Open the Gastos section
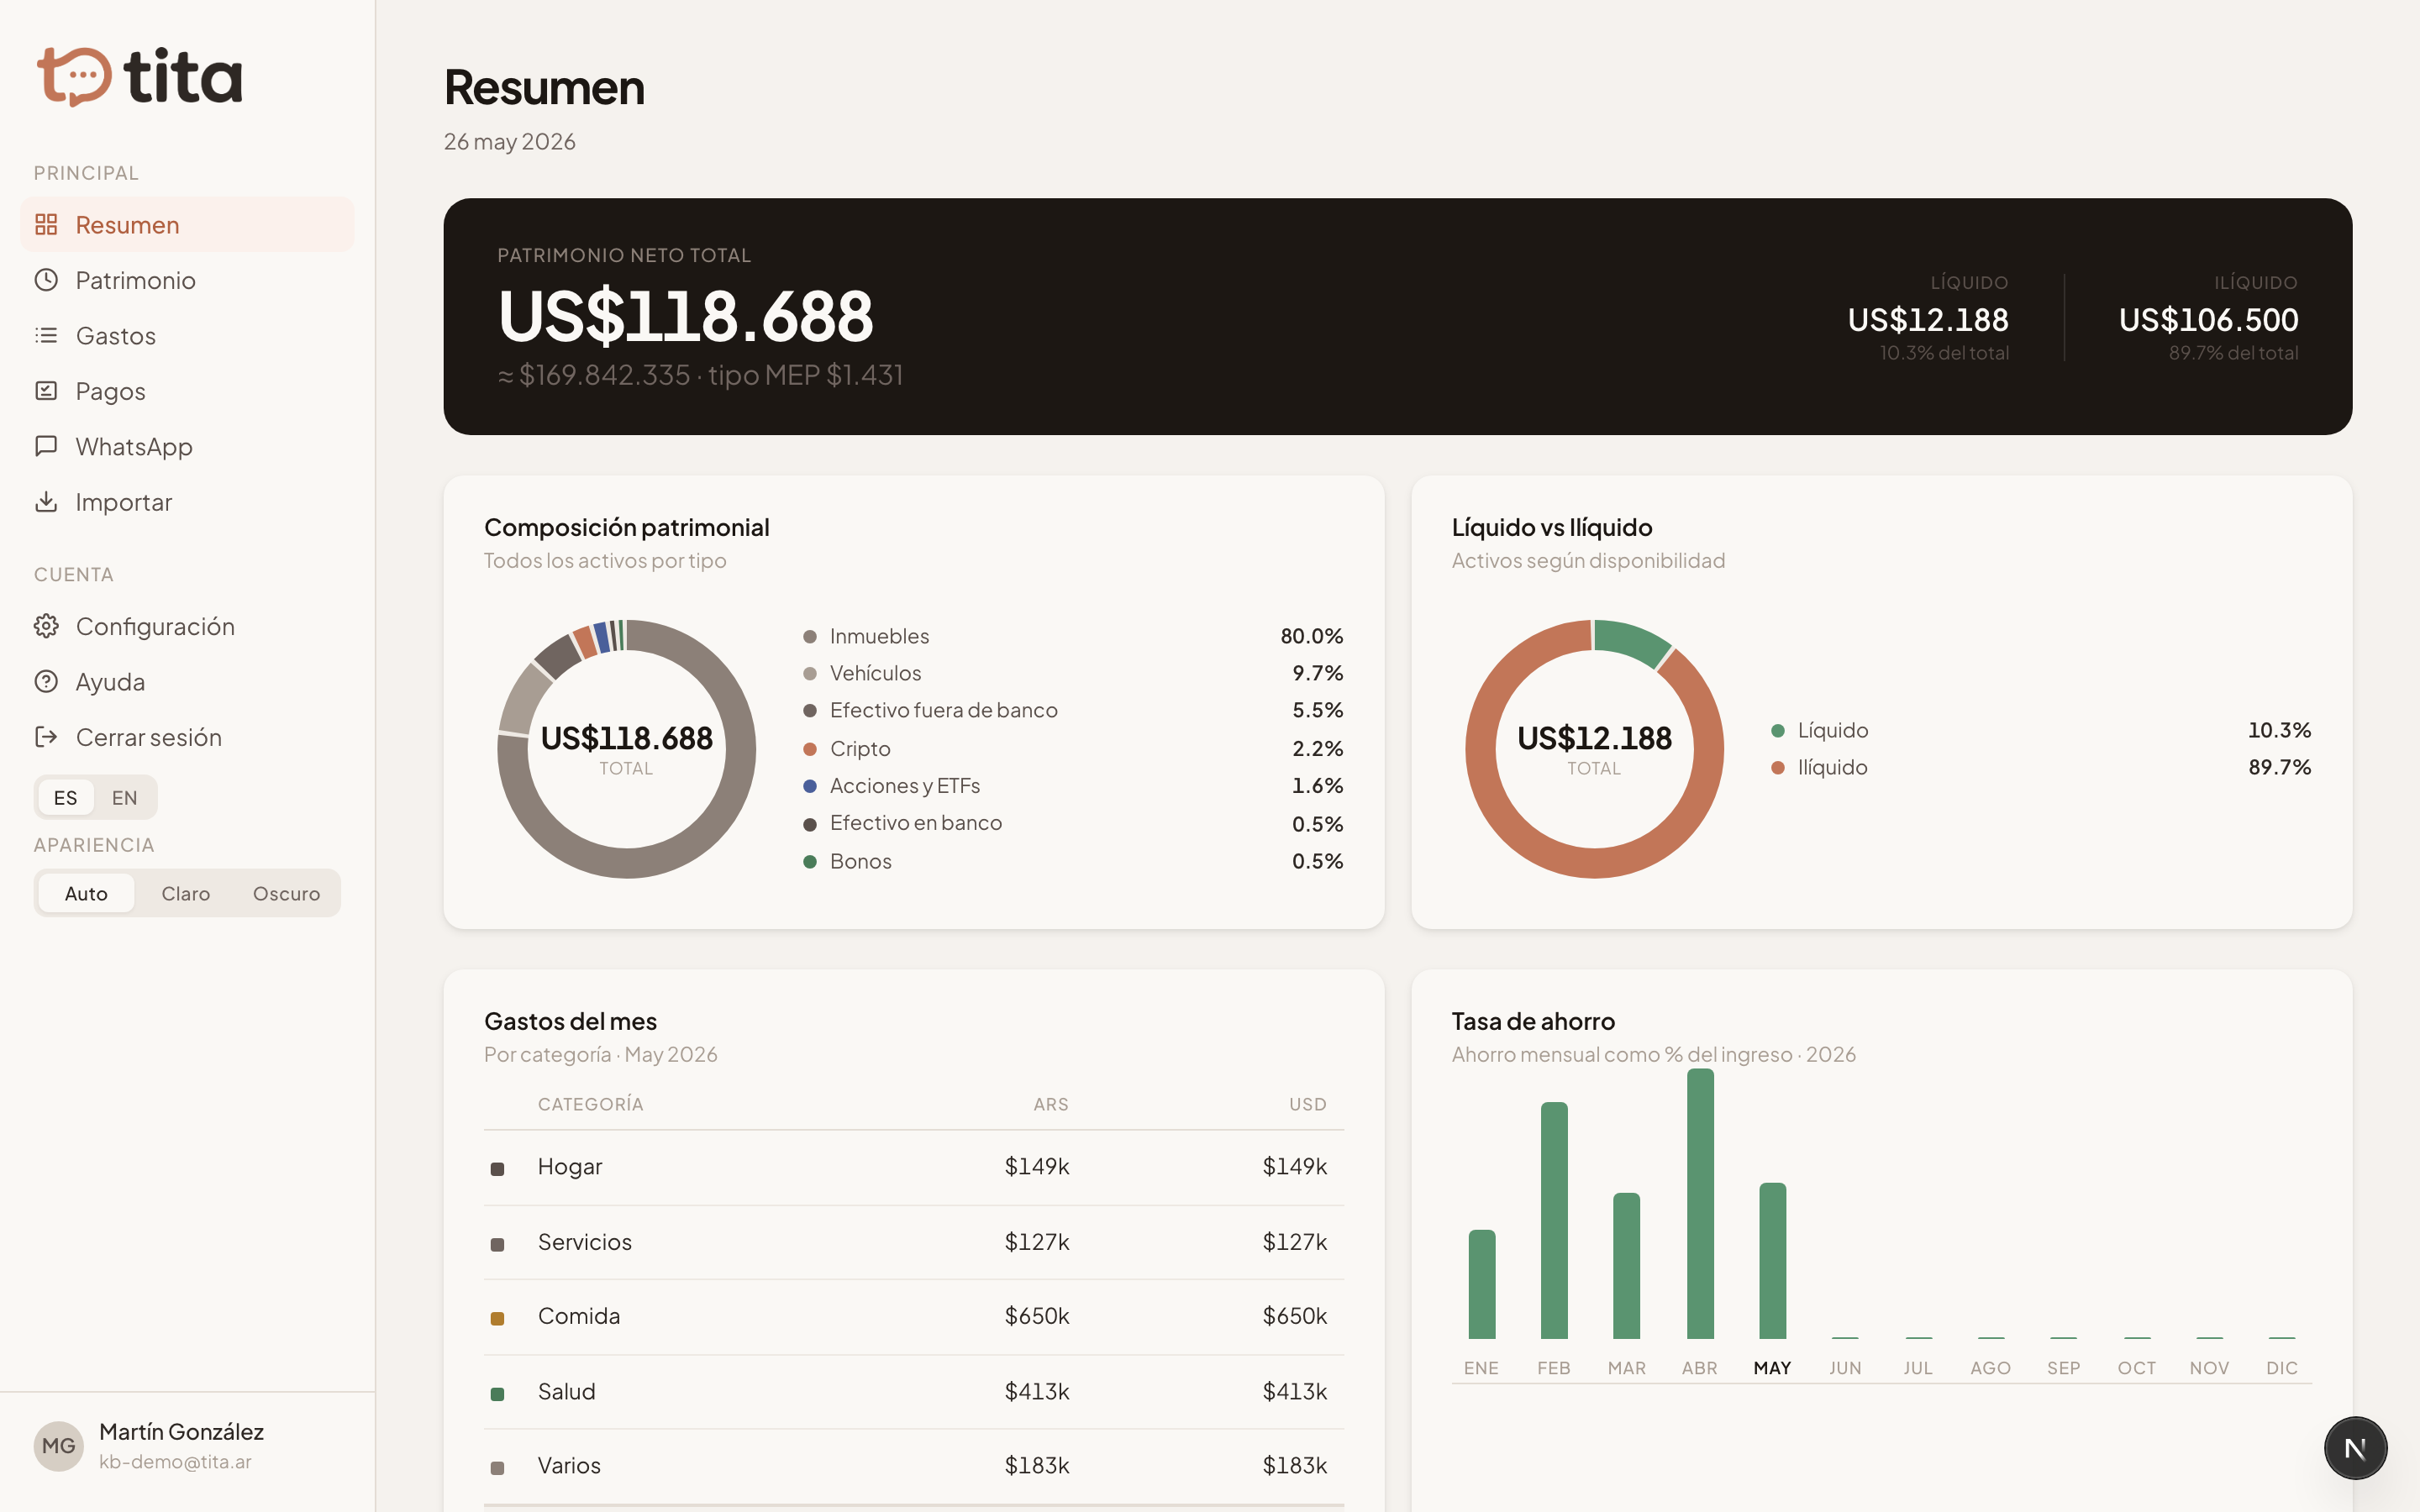The height and width of the screenshot is (1512, 2420). pos(187,335)
